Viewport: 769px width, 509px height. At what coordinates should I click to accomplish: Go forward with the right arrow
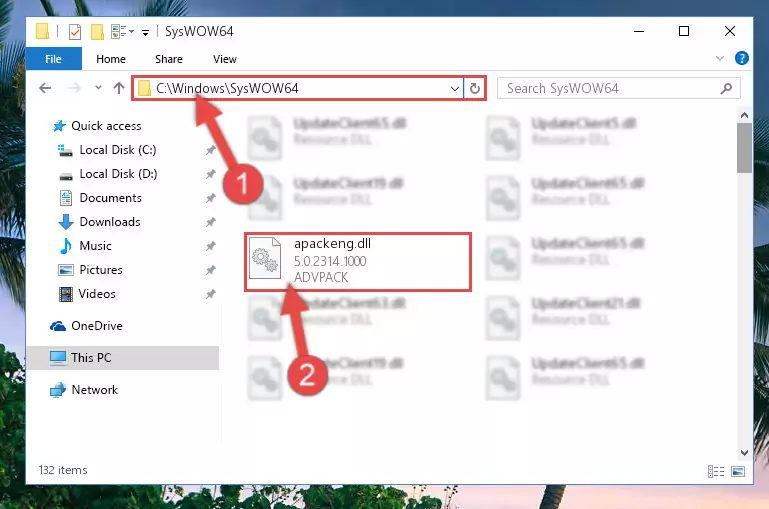(74, 88)
